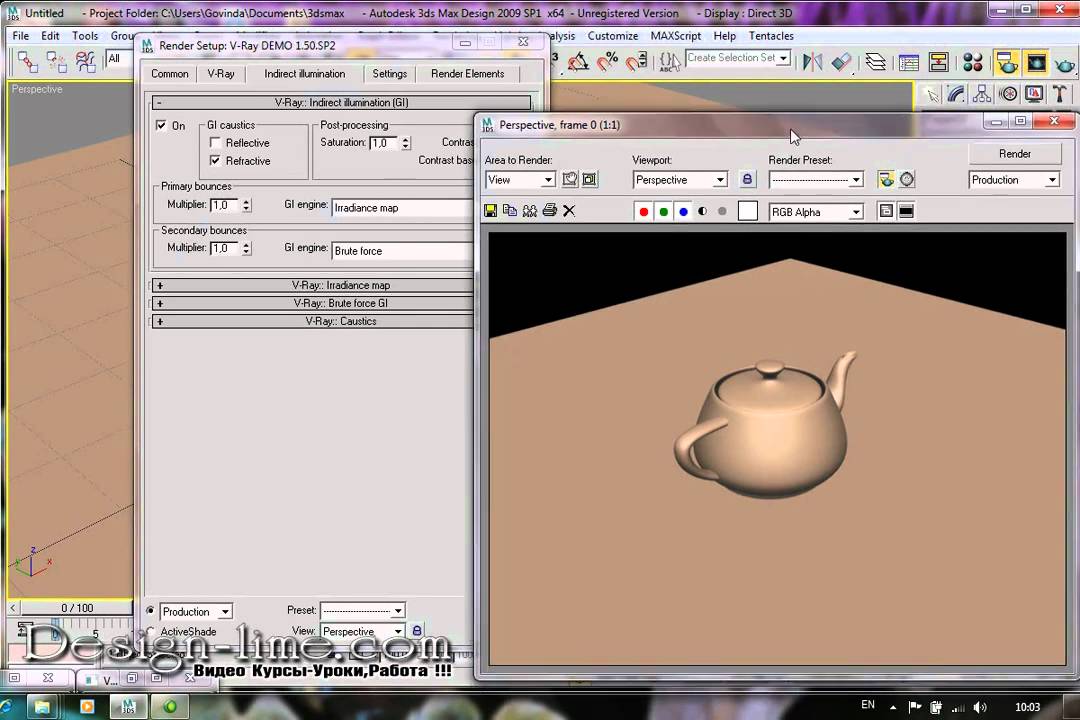Switch to the Settings tab

click(x=389, y=74)
